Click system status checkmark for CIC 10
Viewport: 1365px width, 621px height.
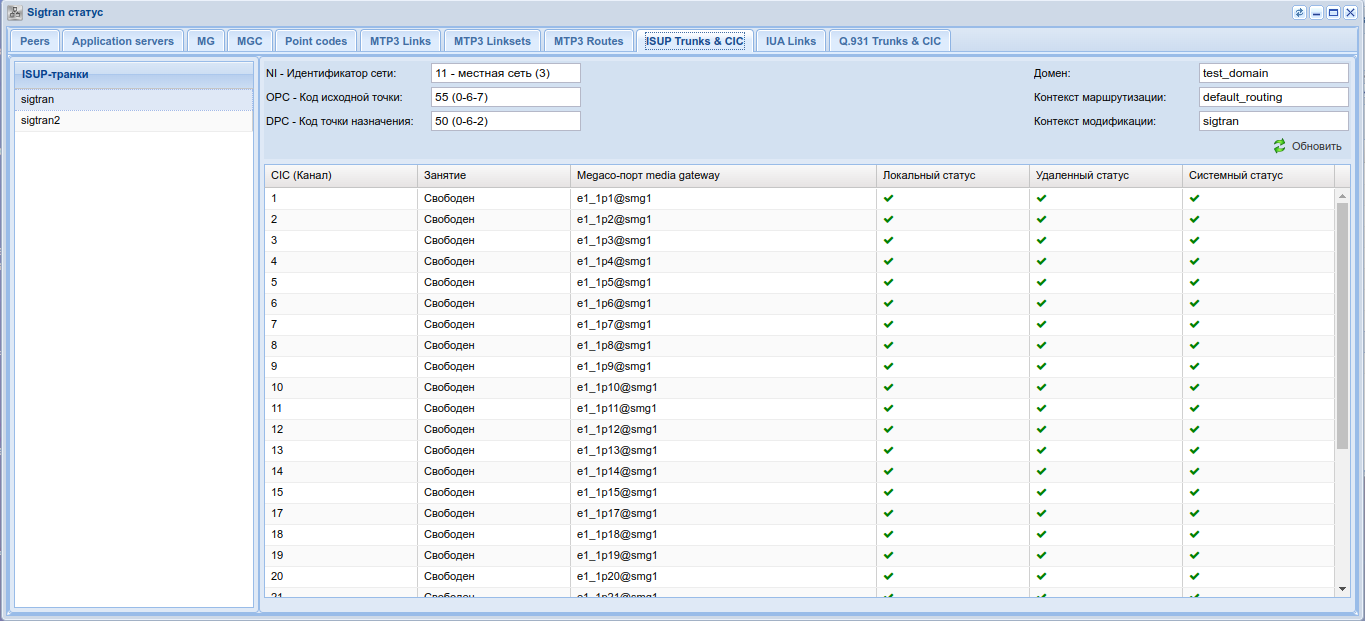point(1194,387)
